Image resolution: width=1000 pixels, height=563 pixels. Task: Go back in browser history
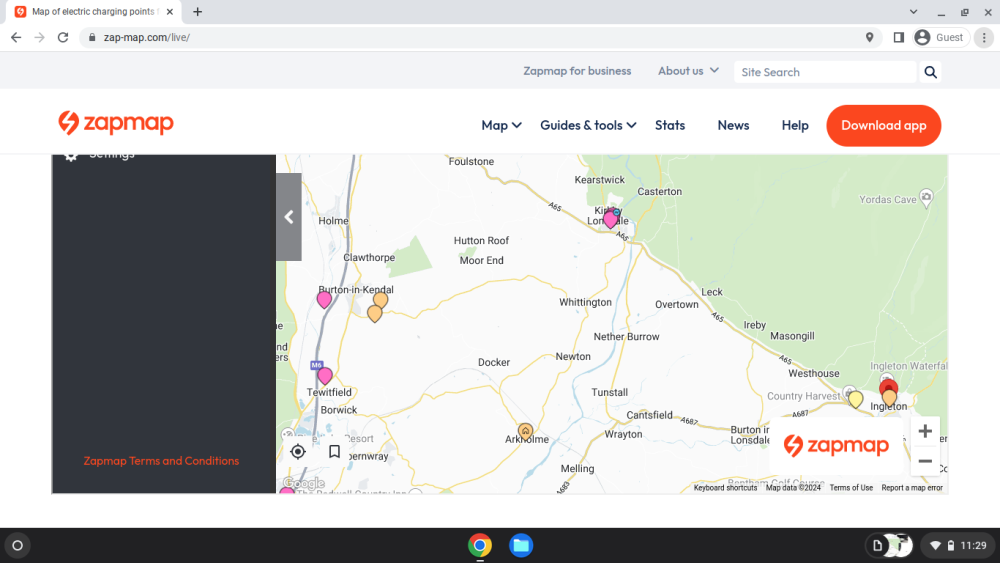click(16, 38)
